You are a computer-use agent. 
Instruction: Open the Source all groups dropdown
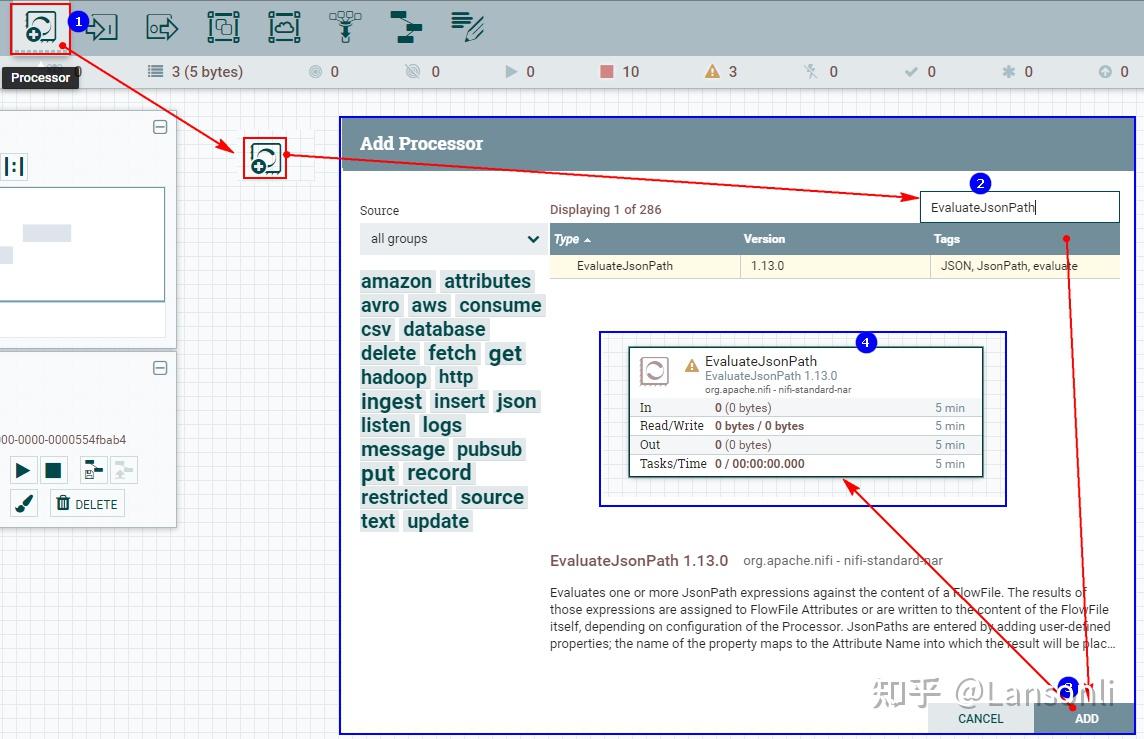pyautogui.click(x=452, y=239)
